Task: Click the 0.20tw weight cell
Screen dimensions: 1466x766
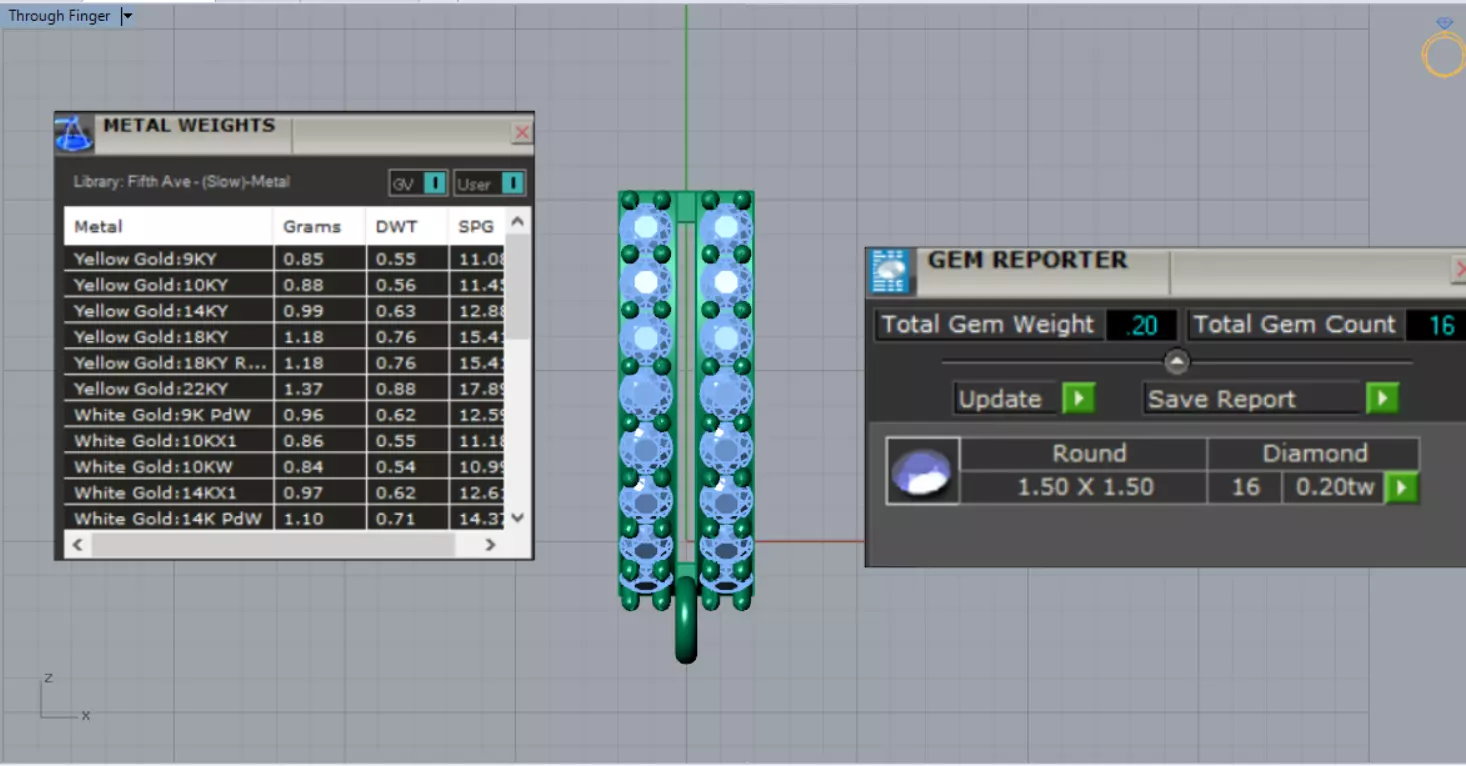Action: point(1334,487)
